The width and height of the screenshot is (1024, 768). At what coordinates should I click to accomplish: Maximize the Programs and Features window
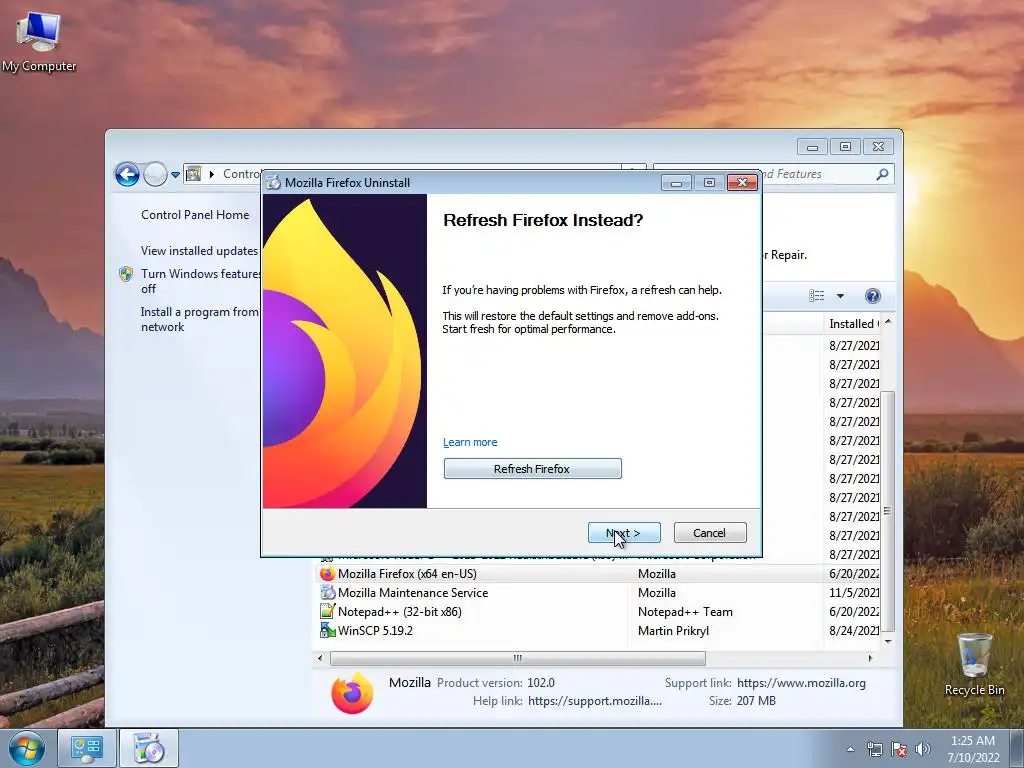click(845, 146)
